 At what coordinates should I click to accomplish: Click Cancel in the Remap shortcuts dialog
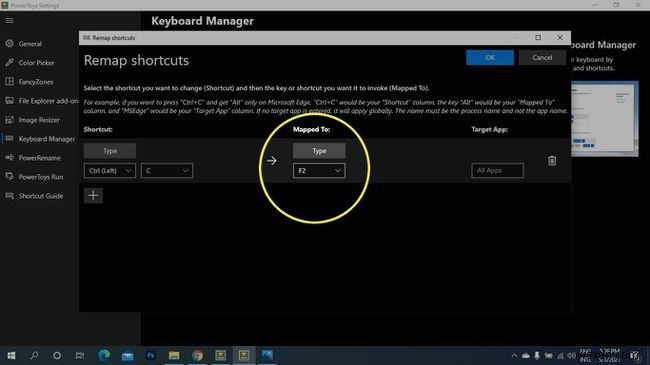click(542, 58)
